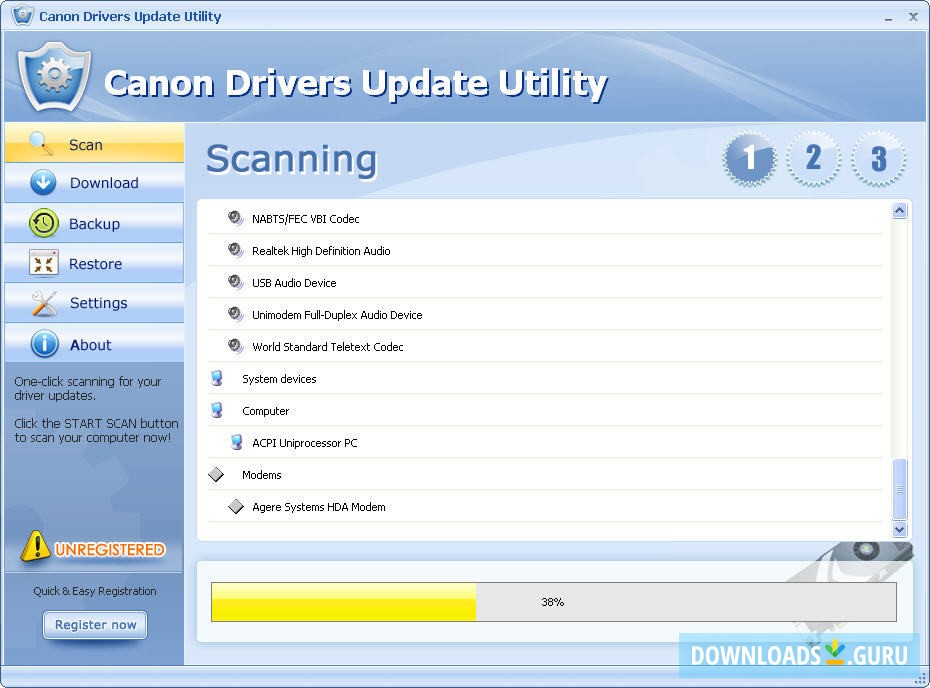Viewport: 930px width, 688px height.
Task: Click the shield logo in header
Action: coord(54,76)
